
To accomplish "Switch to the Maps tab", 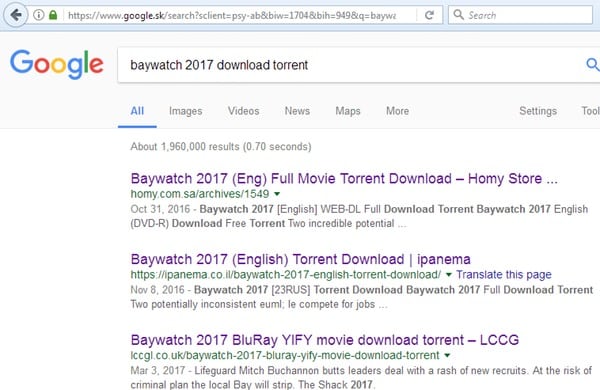I will (348, 111).
